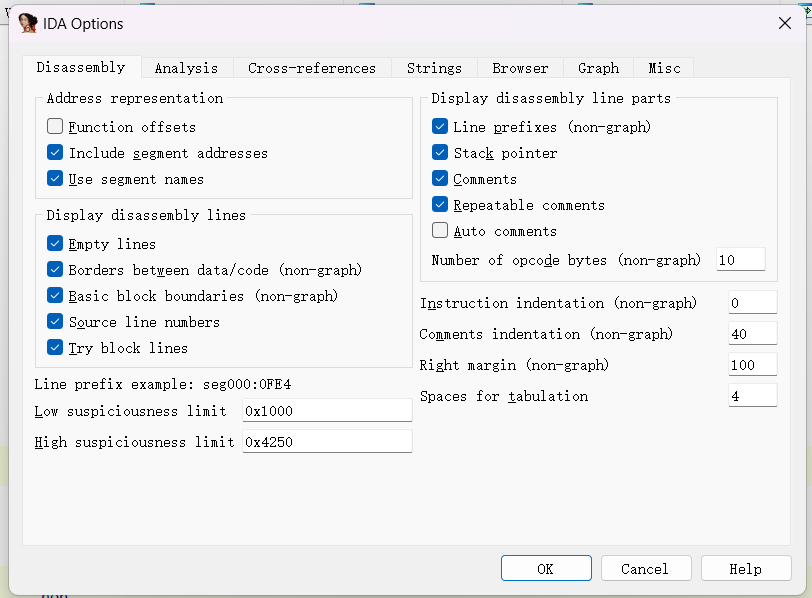
Task: Enable the Function offsets checkbox
Action: point(55,127)
